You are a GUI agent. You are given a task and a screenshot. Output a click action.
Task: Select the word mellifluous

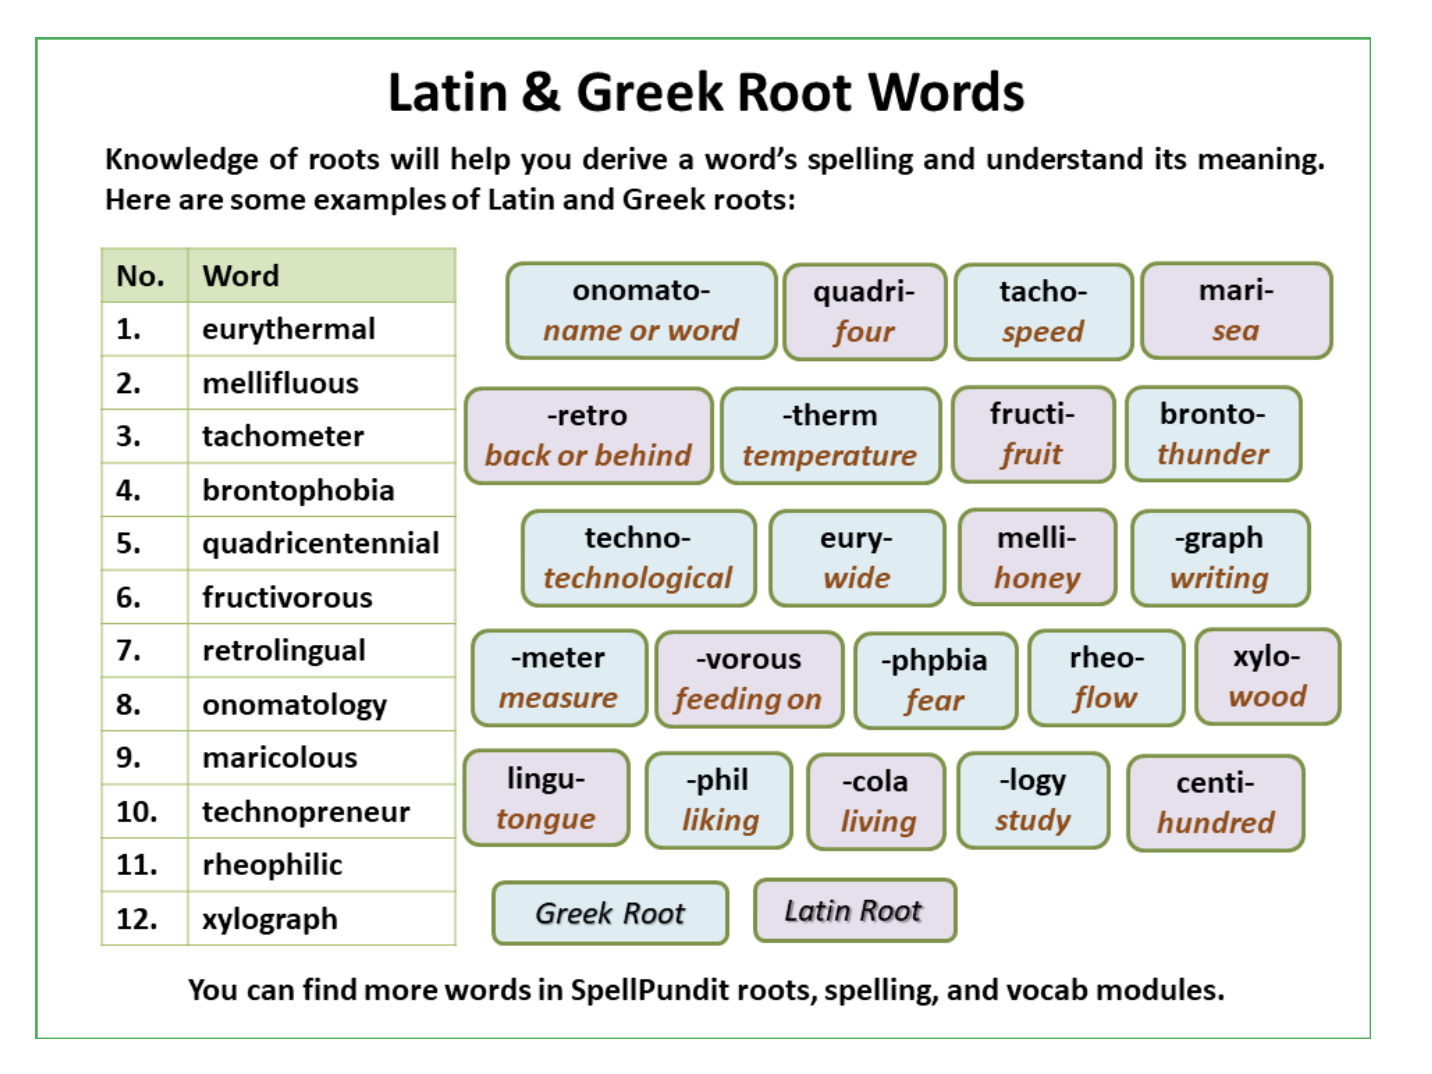280,383
